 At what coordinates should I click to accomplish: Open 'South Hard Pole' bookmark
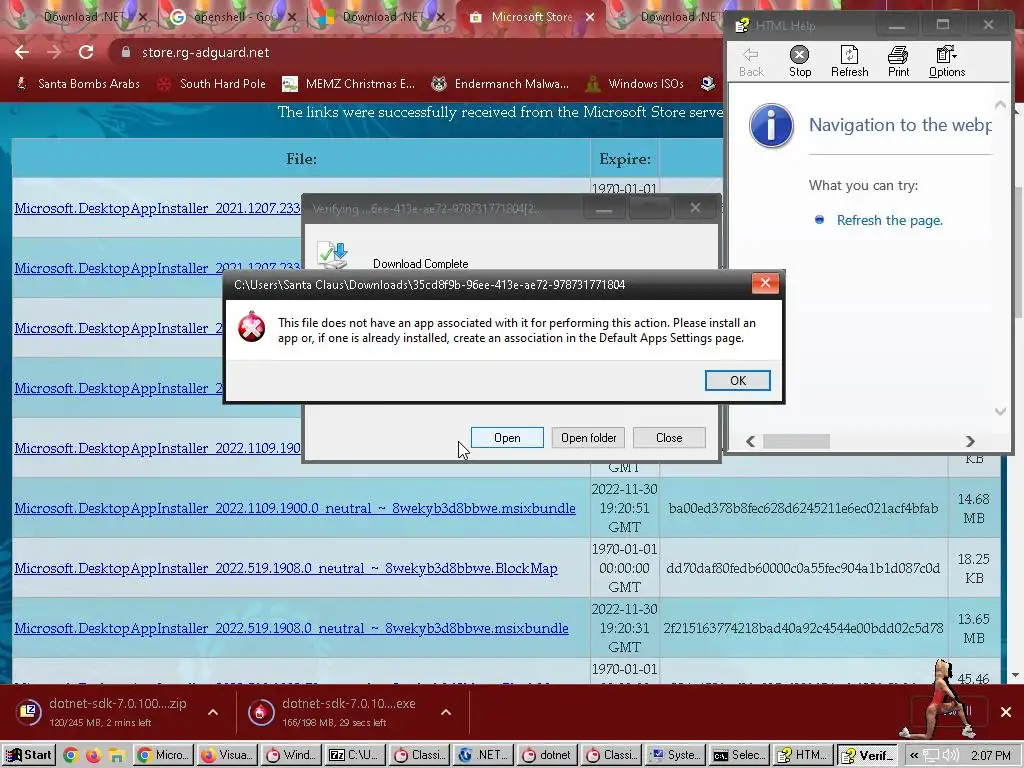coord(212,84)
